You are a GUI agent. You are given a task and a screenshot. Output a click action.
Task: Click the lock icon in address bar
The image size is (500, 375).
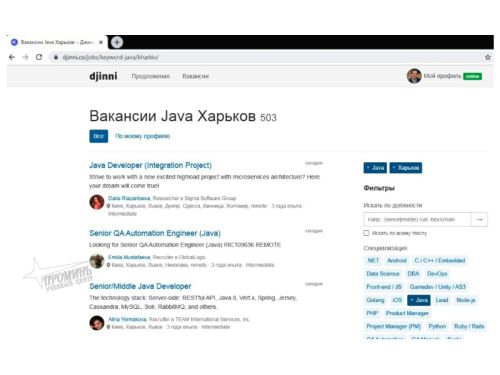56,57
